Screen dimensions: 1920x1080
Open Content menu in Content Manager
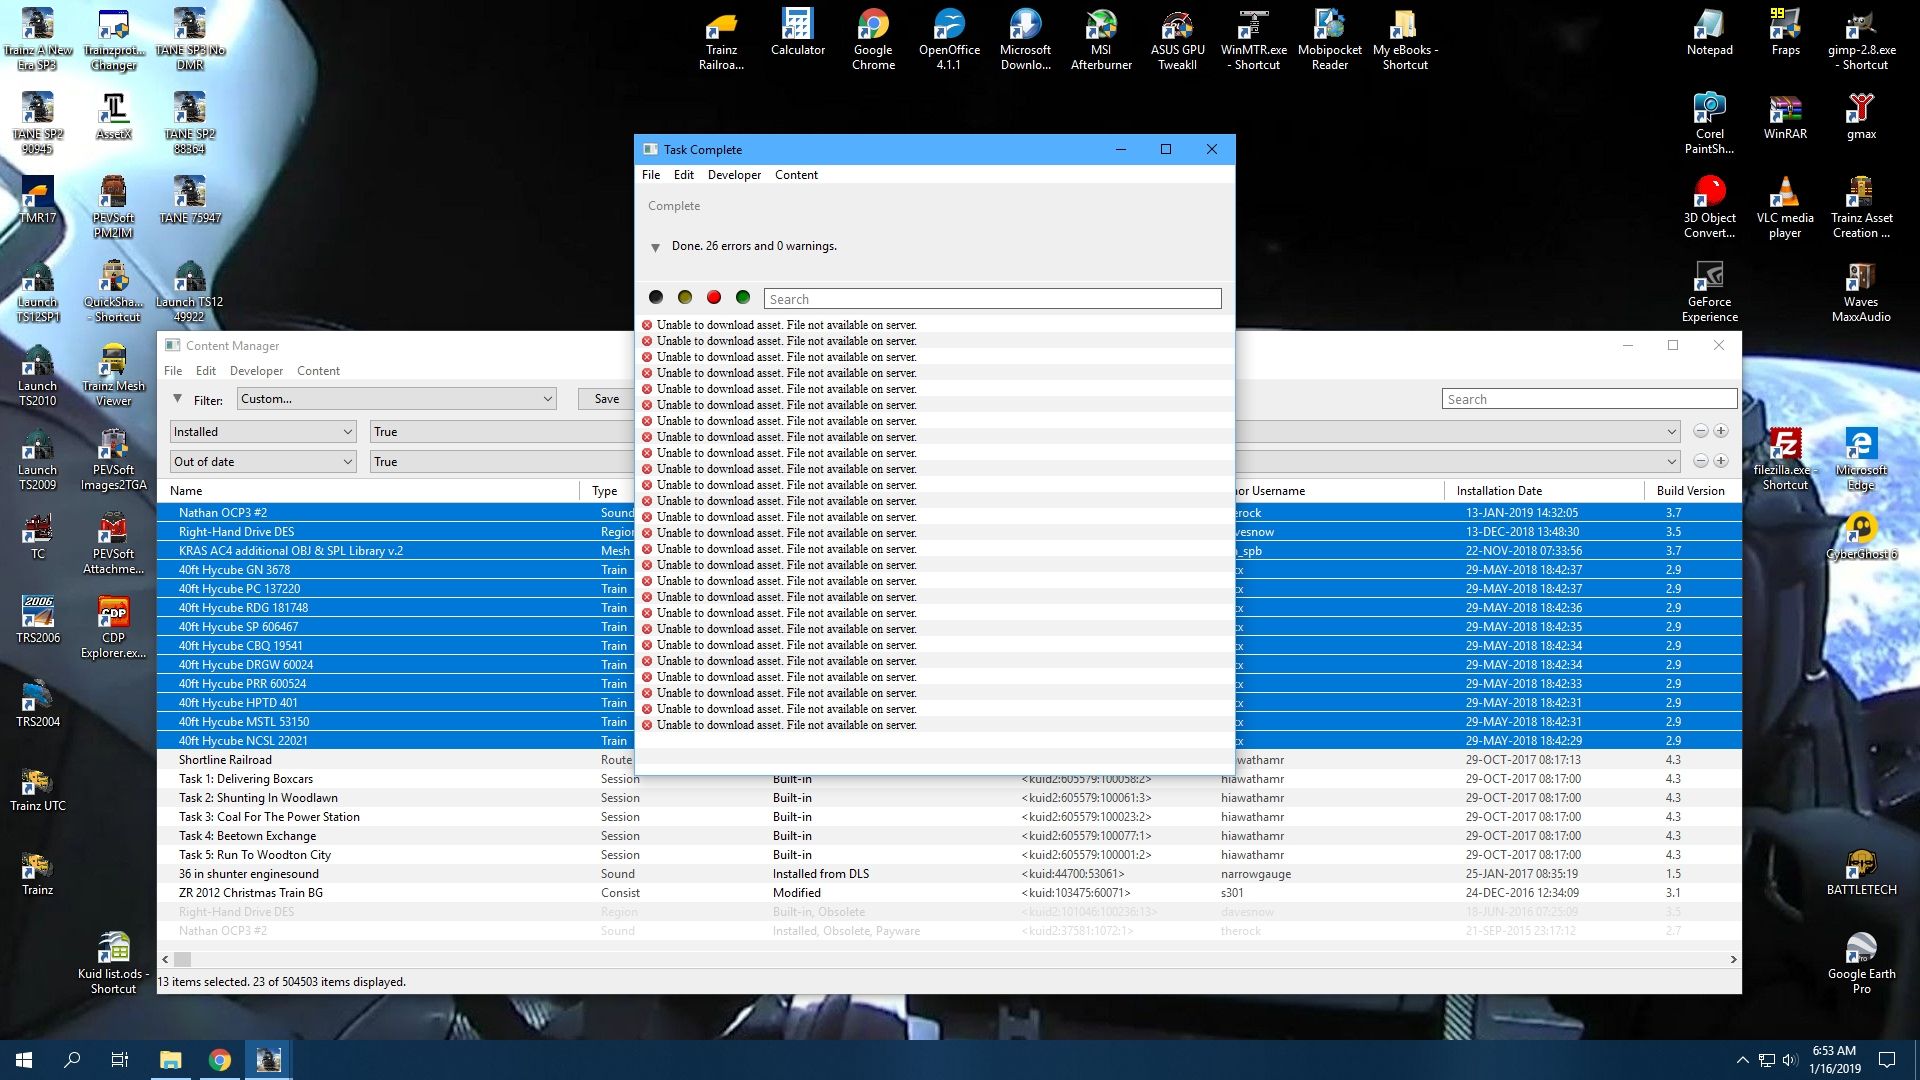pyautogui.click(x=318, y=371)
